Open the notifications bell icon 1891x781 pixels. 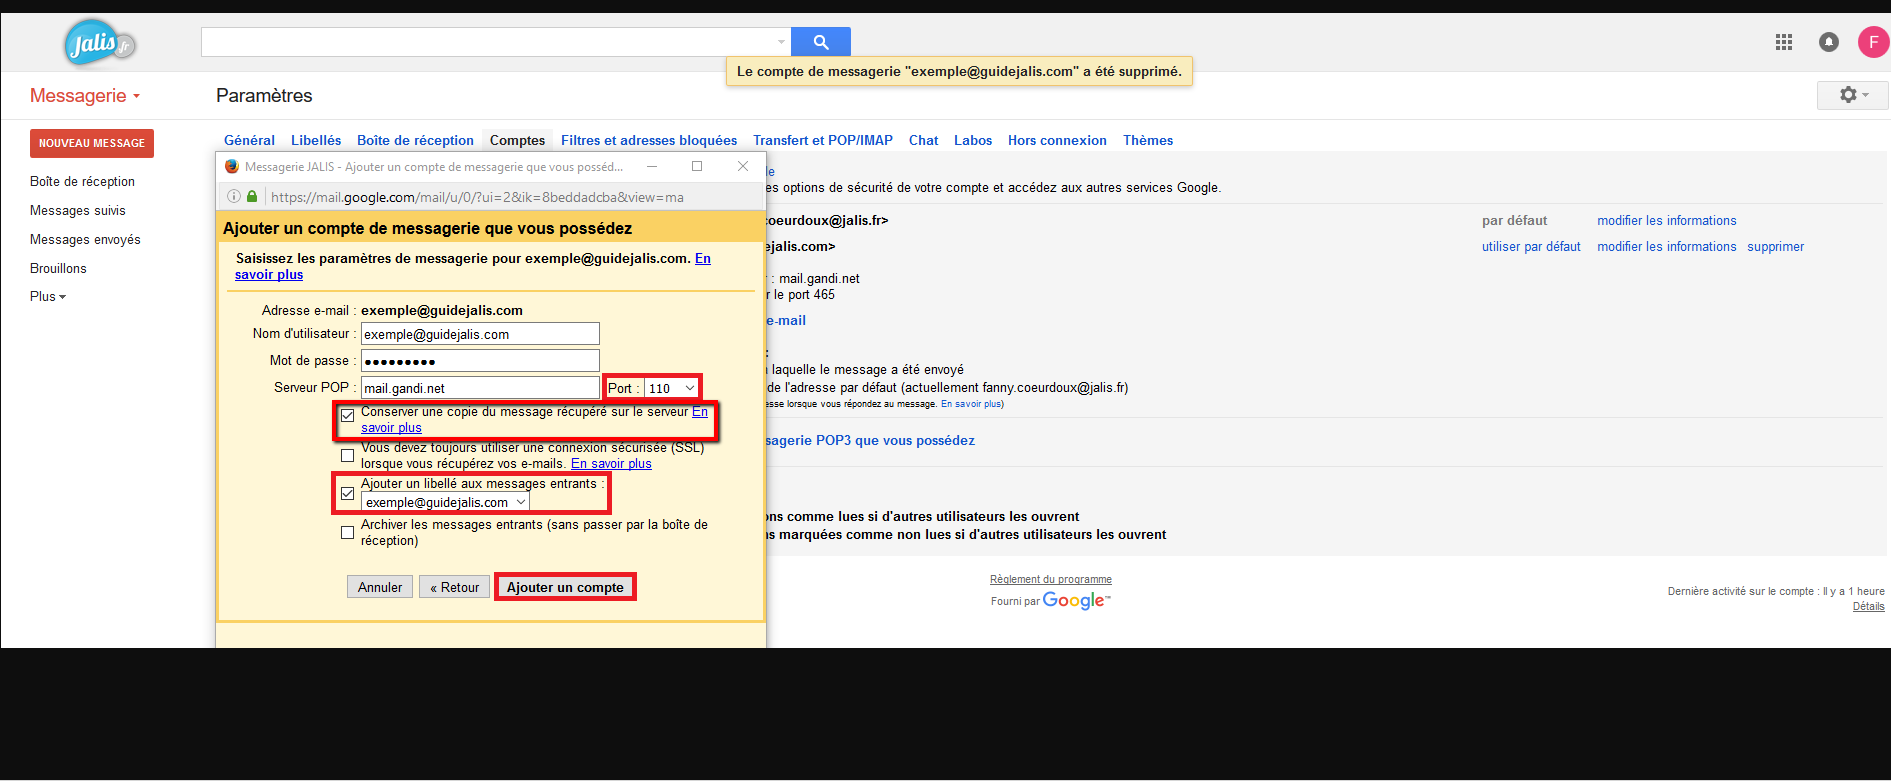(1828, 42)
